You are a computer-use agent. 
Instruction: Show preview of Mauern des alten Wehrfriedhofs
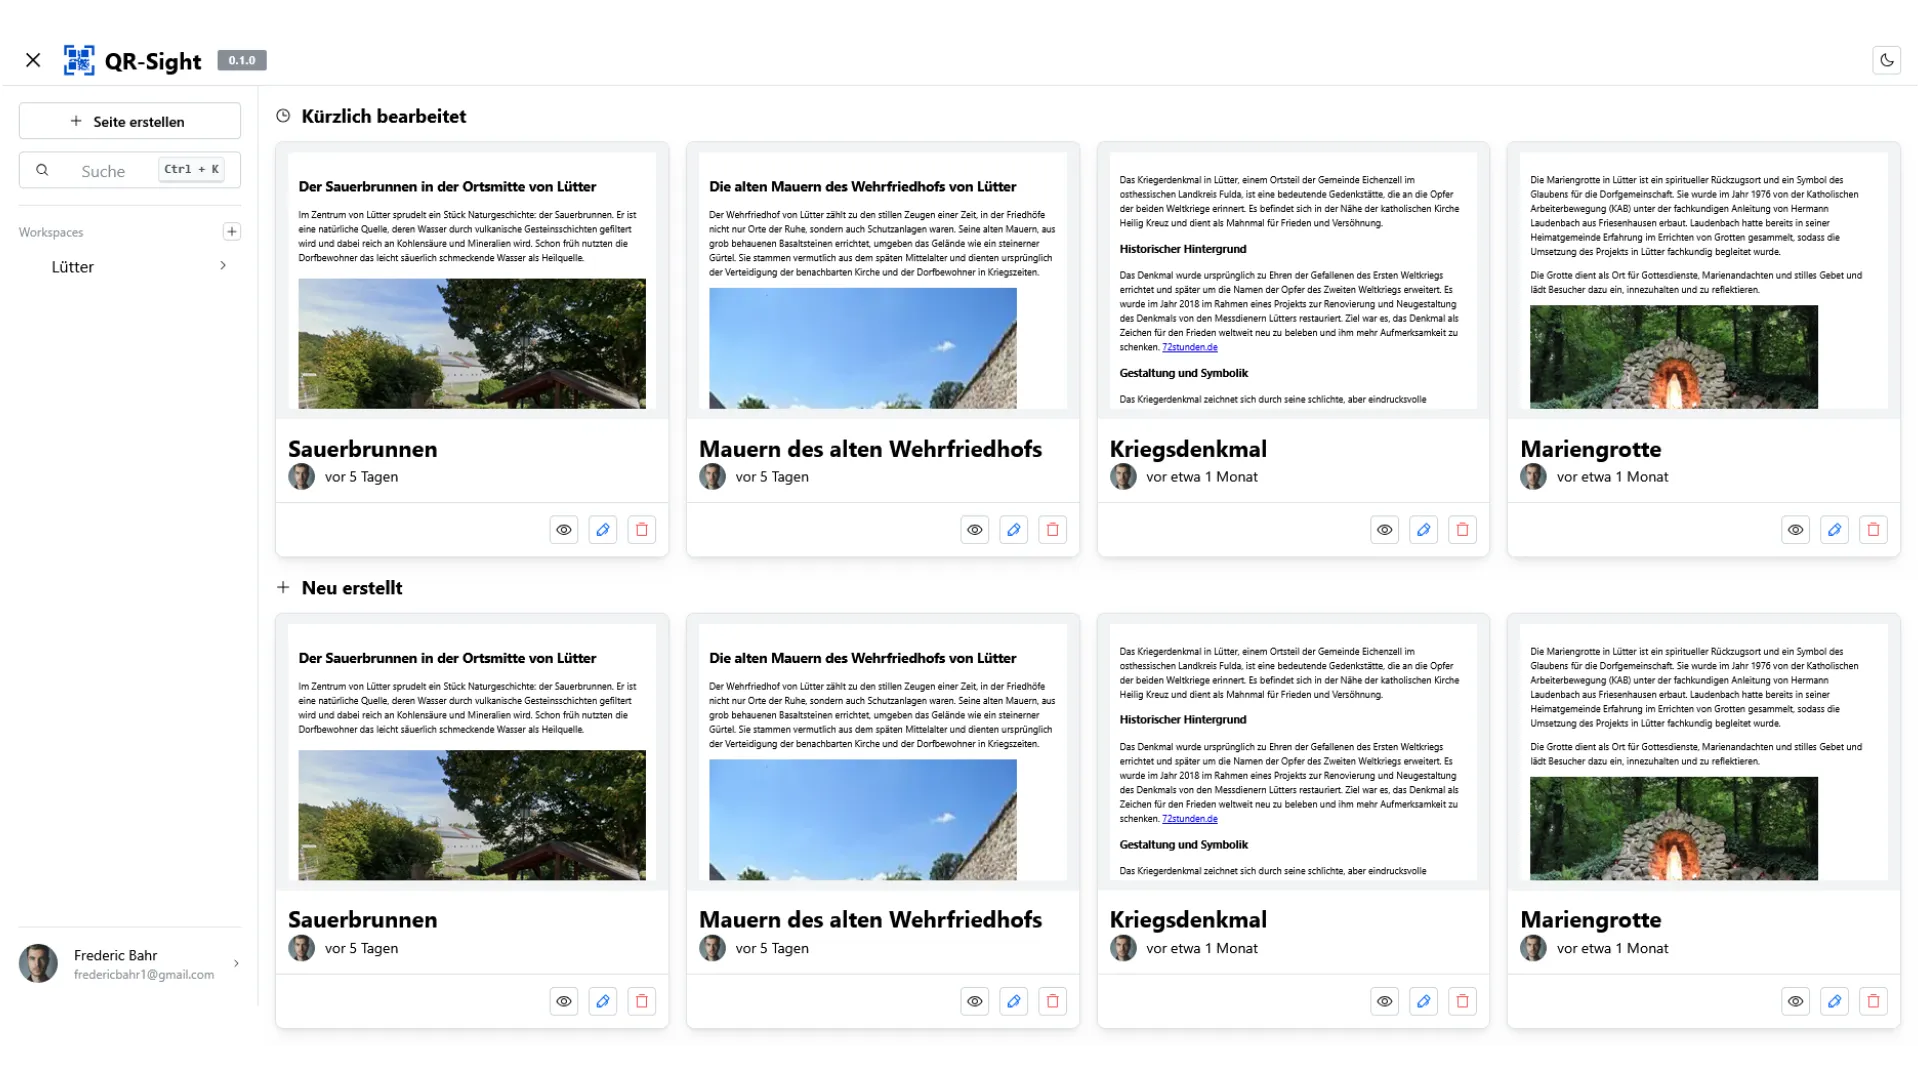(x=973, y=529)
